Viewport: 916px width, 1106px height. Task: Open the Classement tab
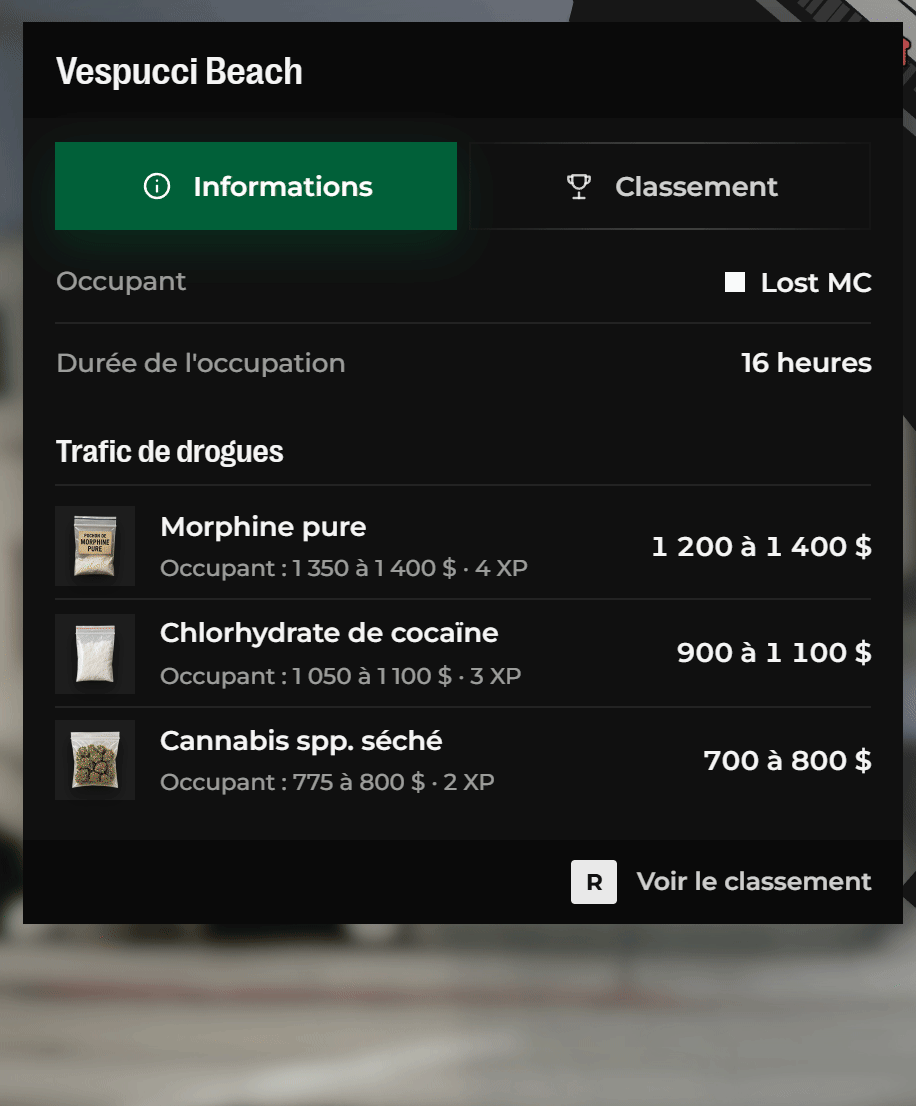click(x=670, y=186)
